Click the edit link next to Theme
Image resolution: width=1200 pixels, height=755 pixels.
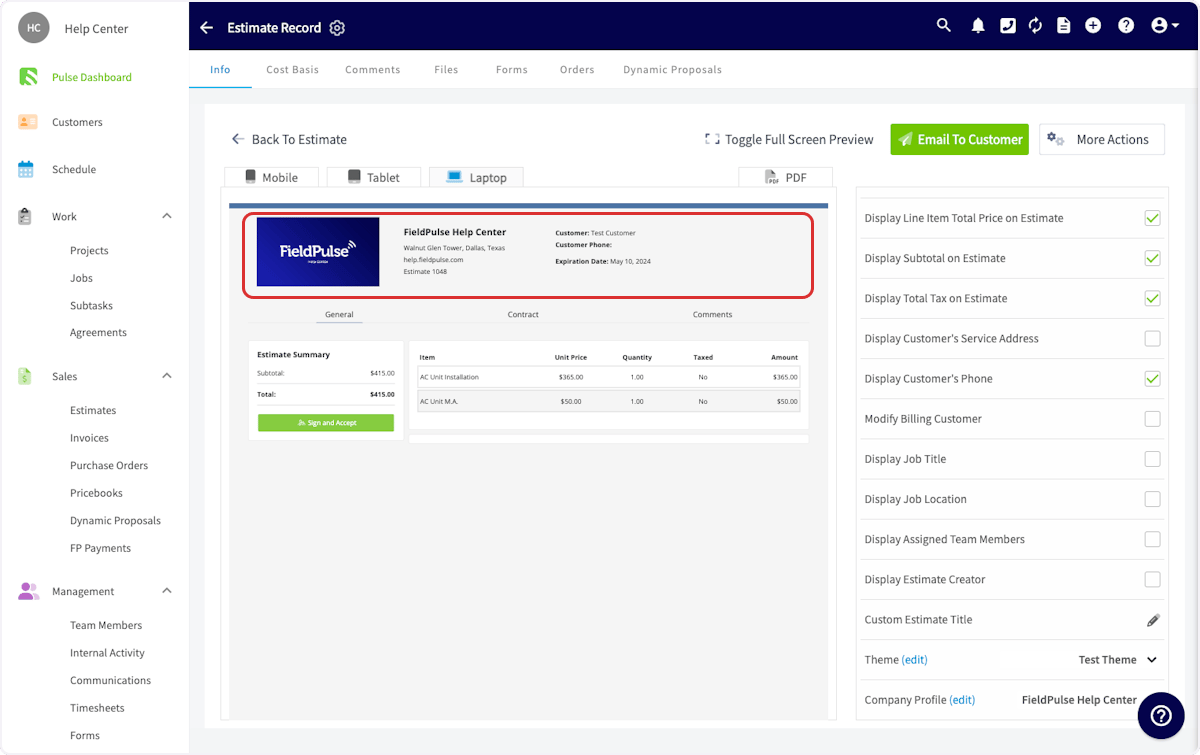[914, 660]
